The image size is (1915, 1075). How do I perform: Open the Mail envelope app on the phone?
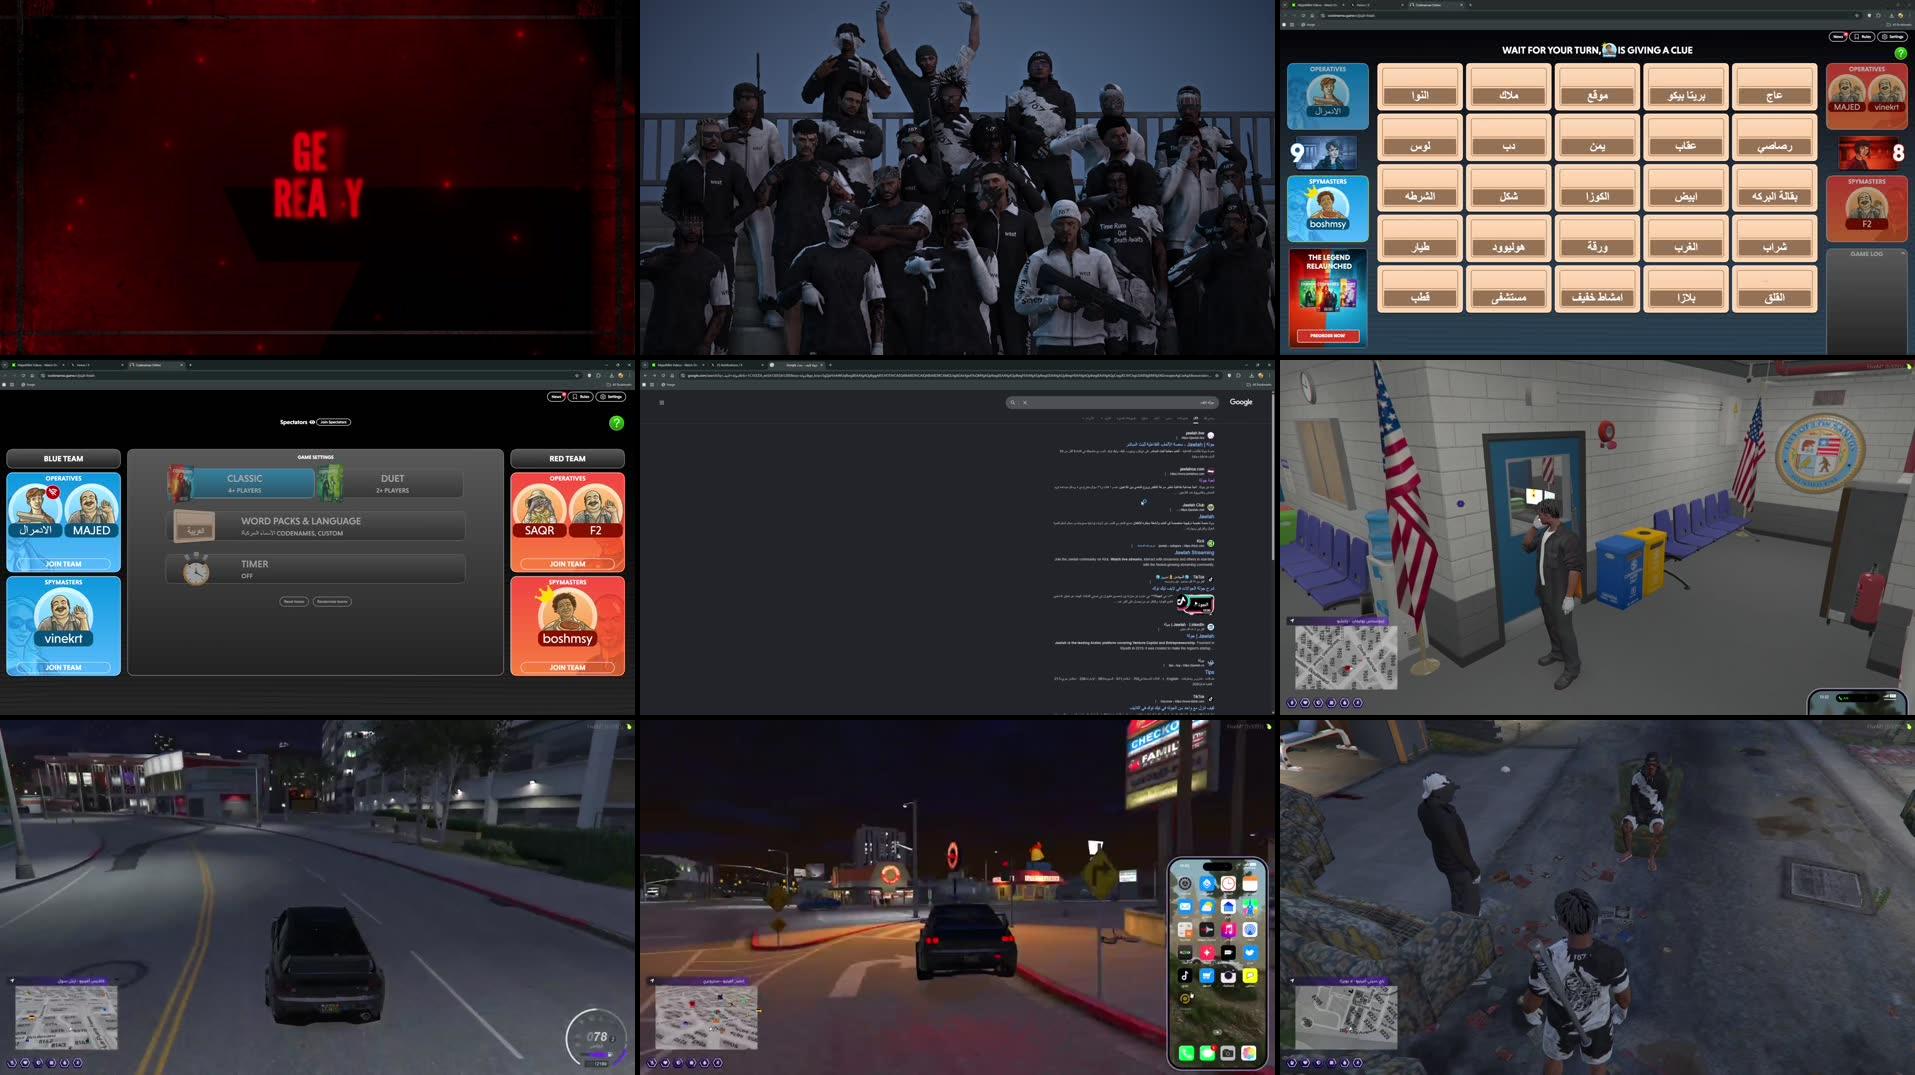pyautogui.click(x=1185, y=907)
